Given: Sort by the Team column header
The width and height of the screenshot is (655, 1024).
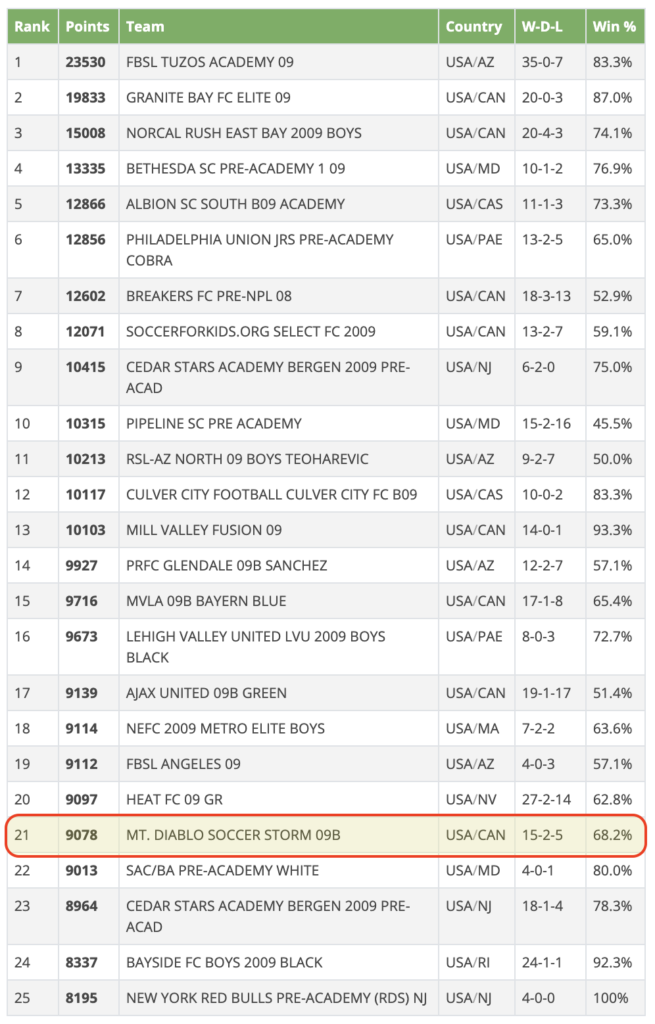Looking at the screenshot, I should (145, 27).
